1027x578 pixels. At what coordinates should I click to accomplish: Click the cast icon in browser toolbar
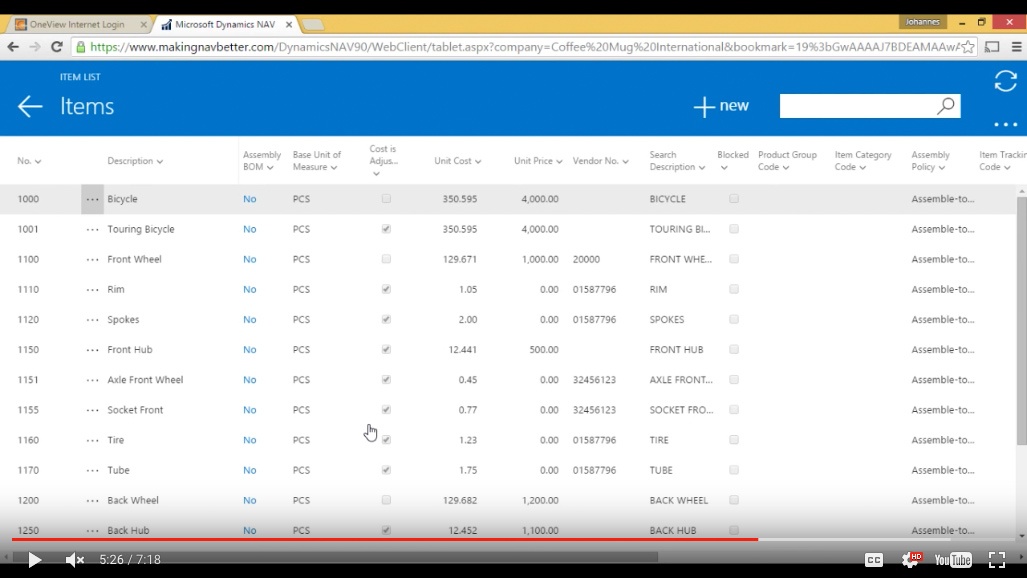click(992, 47)
